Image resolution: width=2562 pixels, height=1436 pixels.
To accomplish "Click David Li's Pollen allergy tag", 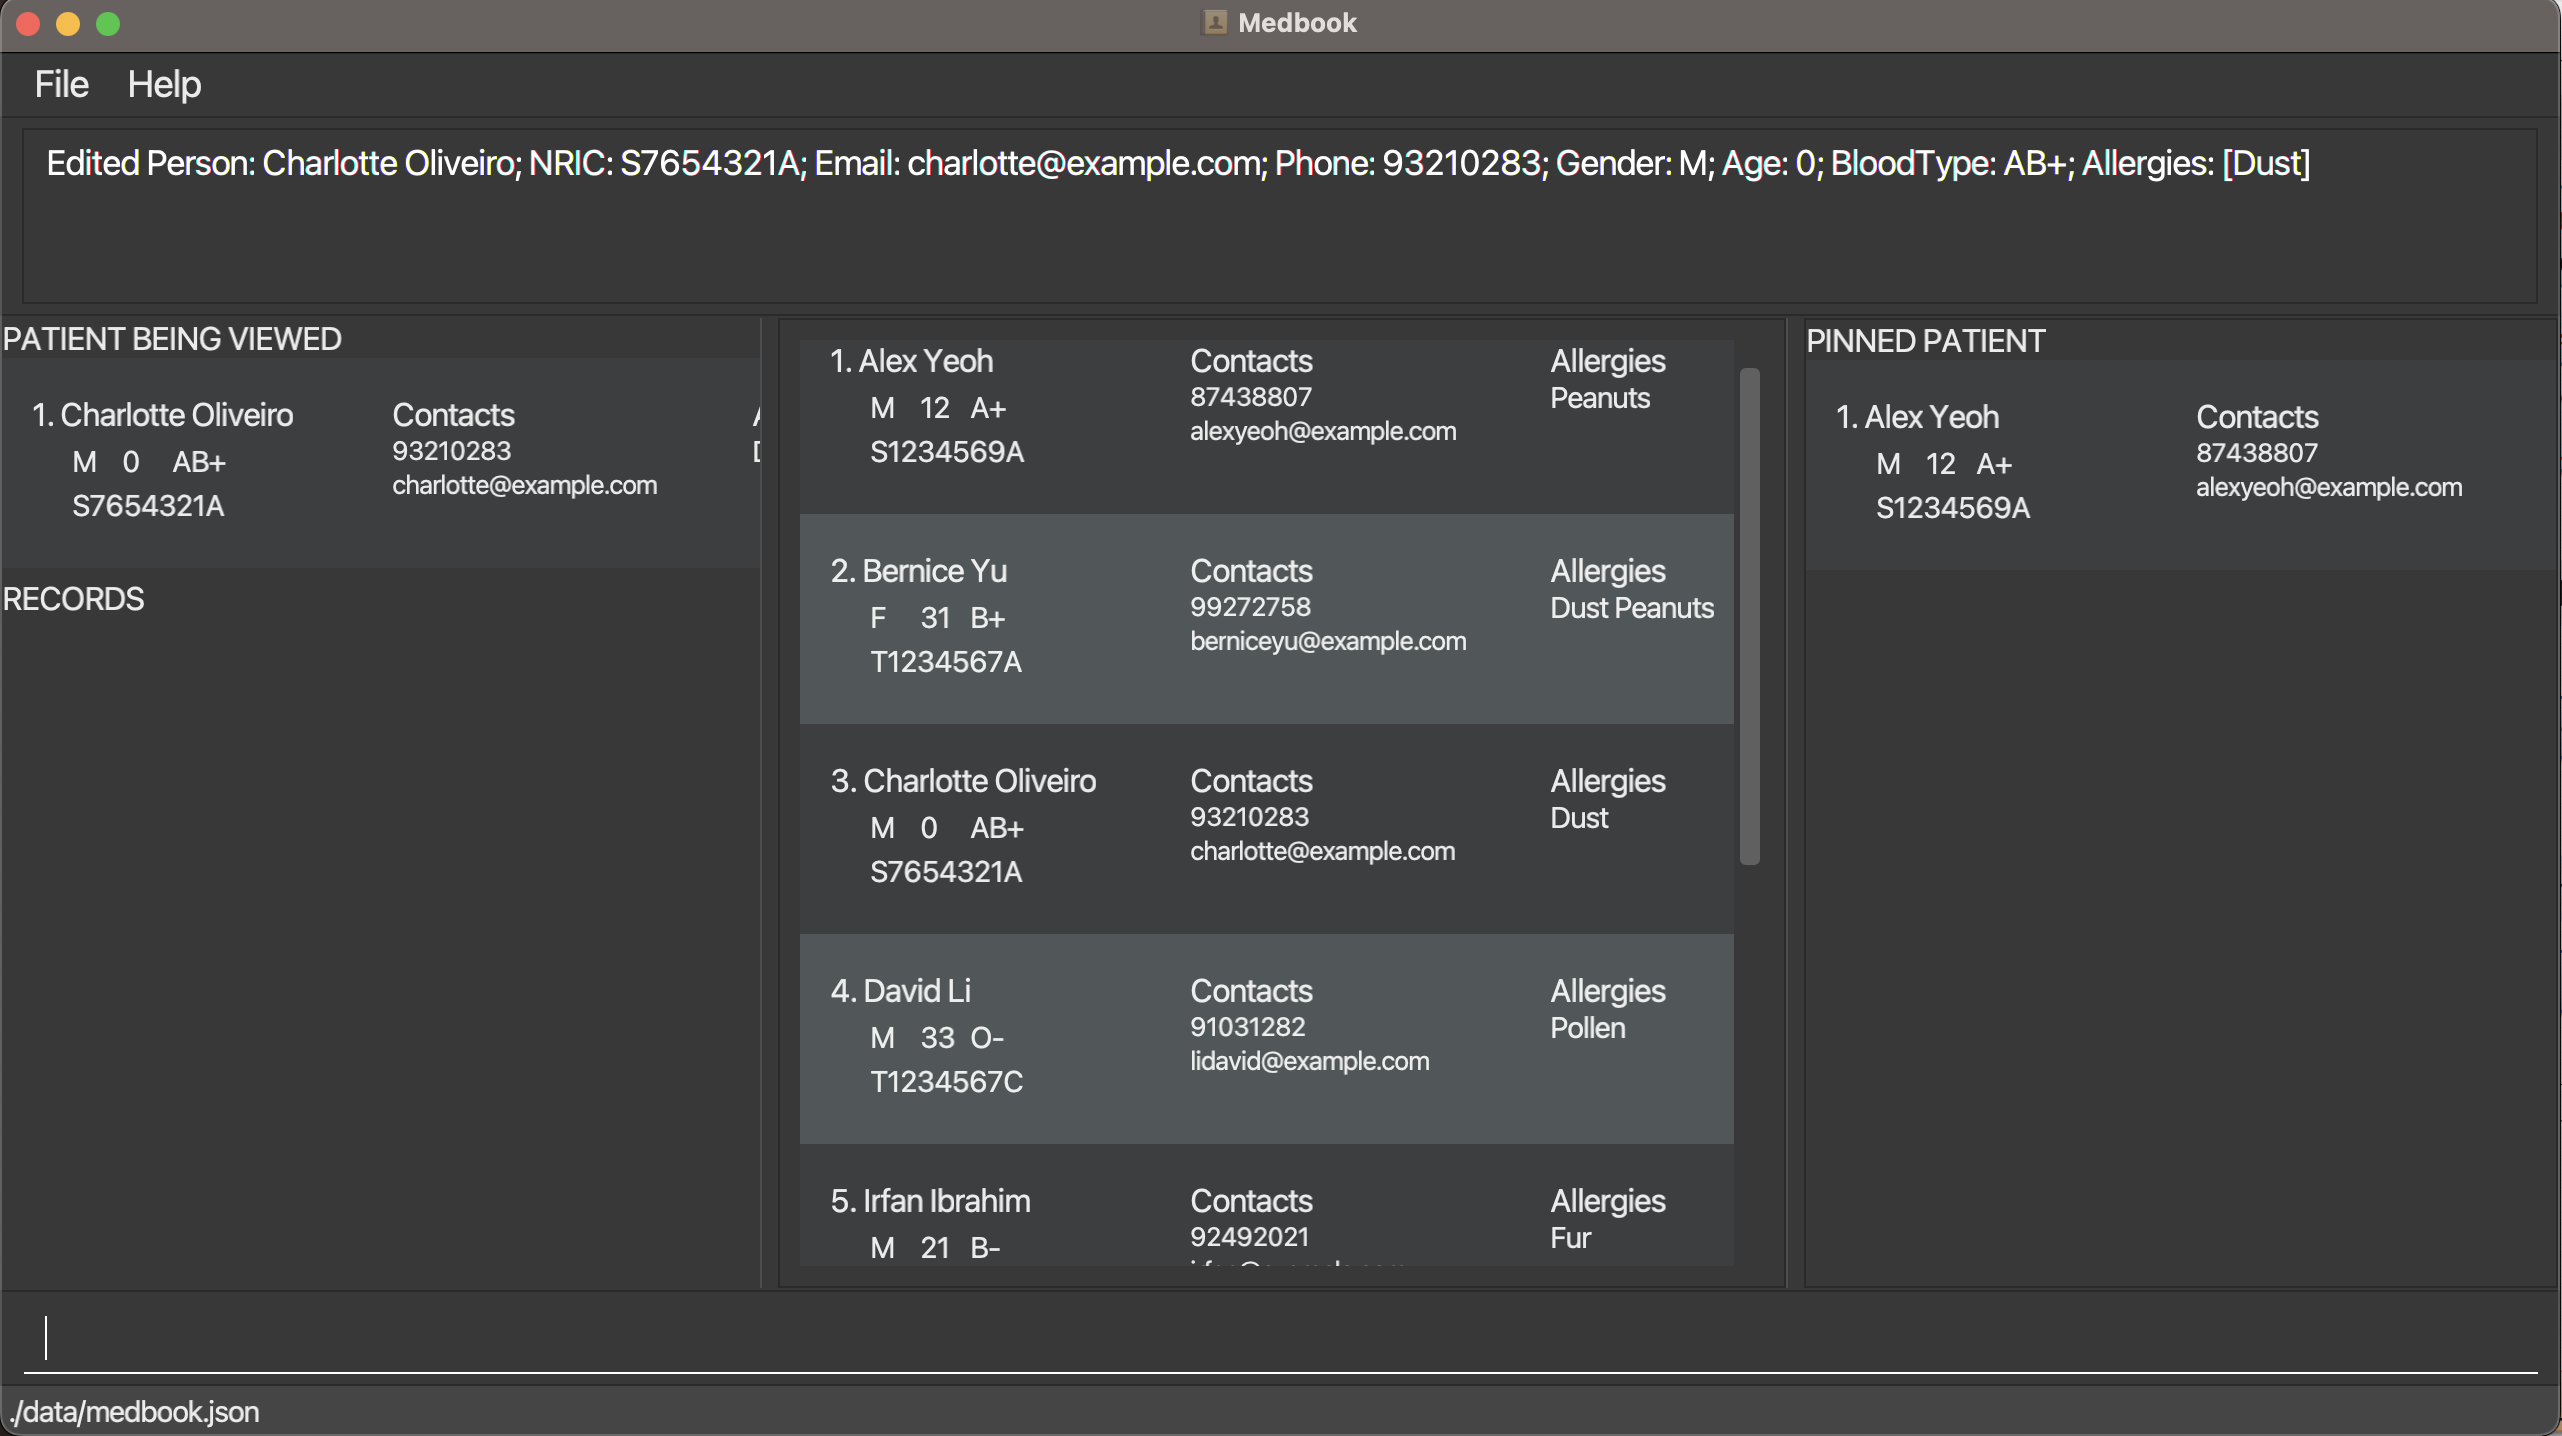I will tap(1587, 1028).
